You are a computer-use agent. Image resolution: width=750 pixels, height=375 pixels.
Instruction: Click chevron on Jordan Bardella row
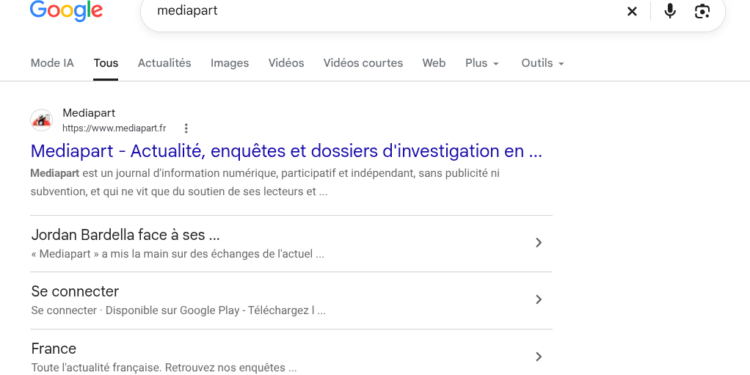(539, 243)
